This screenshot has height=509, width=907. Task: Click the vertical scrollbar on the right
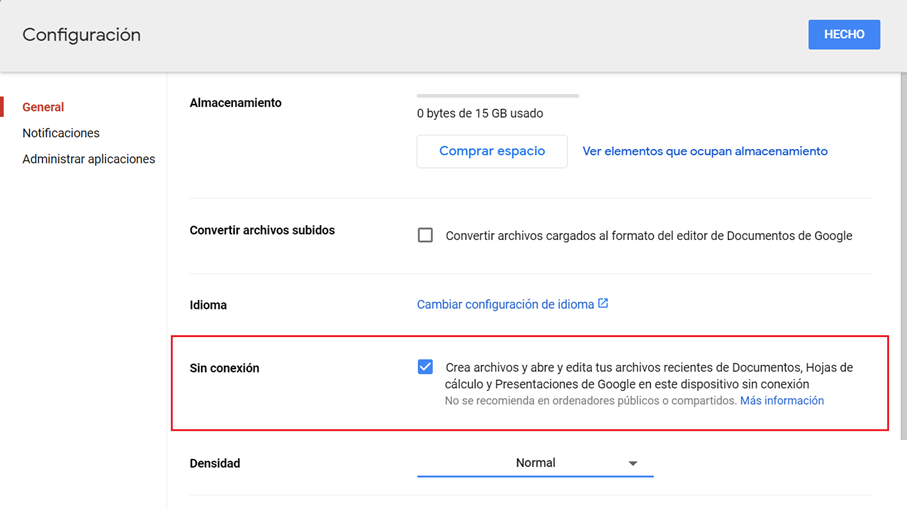pyautogui.click(x=902, y=250)
